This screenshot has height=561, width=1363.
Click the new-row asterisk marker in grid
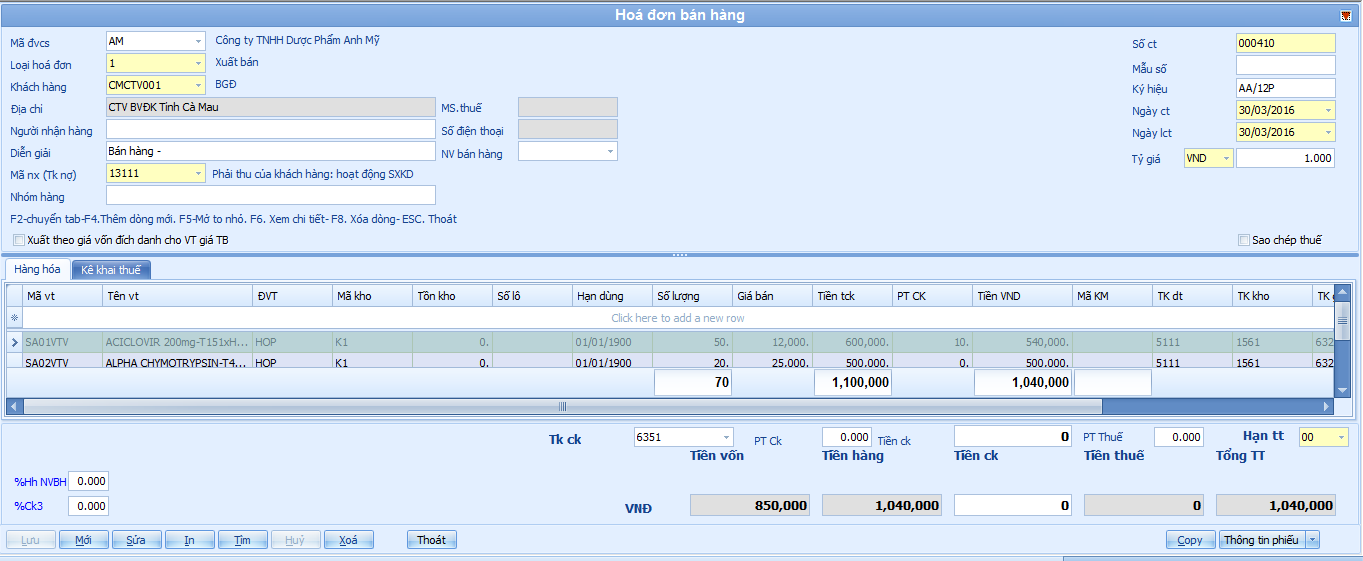14,318
